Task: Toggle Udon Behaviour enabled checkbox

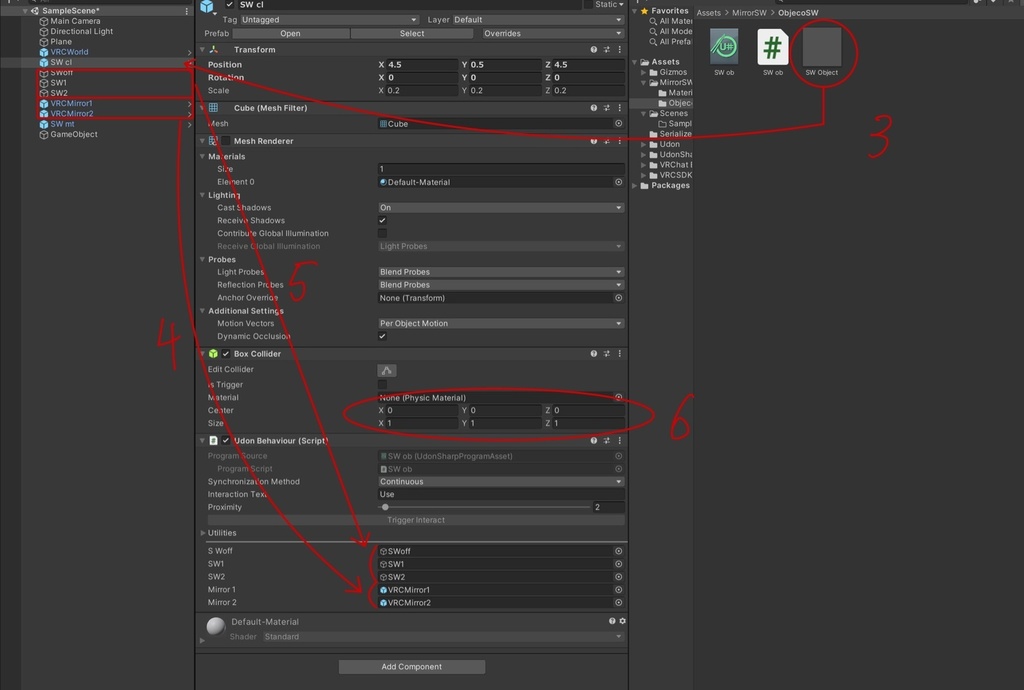Action: (x=226, y=441)
